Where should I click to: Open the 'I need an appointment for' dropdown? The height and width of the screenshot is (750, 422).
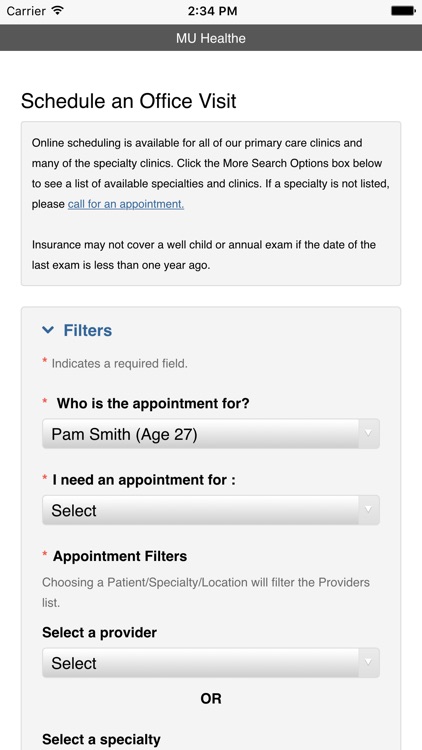point(211,510)
